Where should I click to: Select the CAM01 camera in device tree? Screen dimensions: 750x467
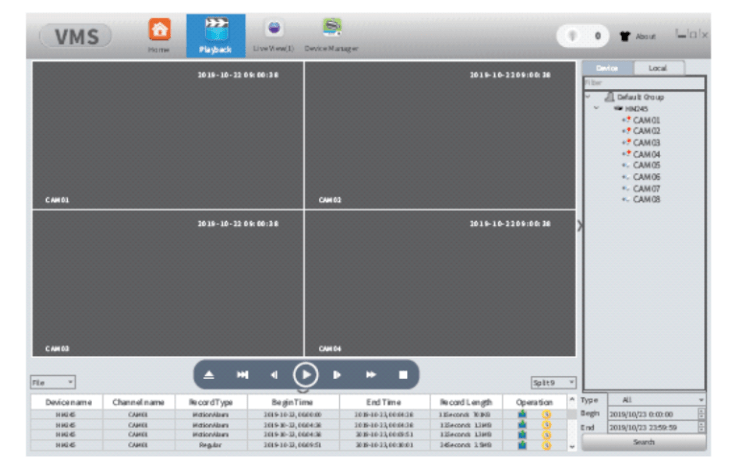(646, 120)
